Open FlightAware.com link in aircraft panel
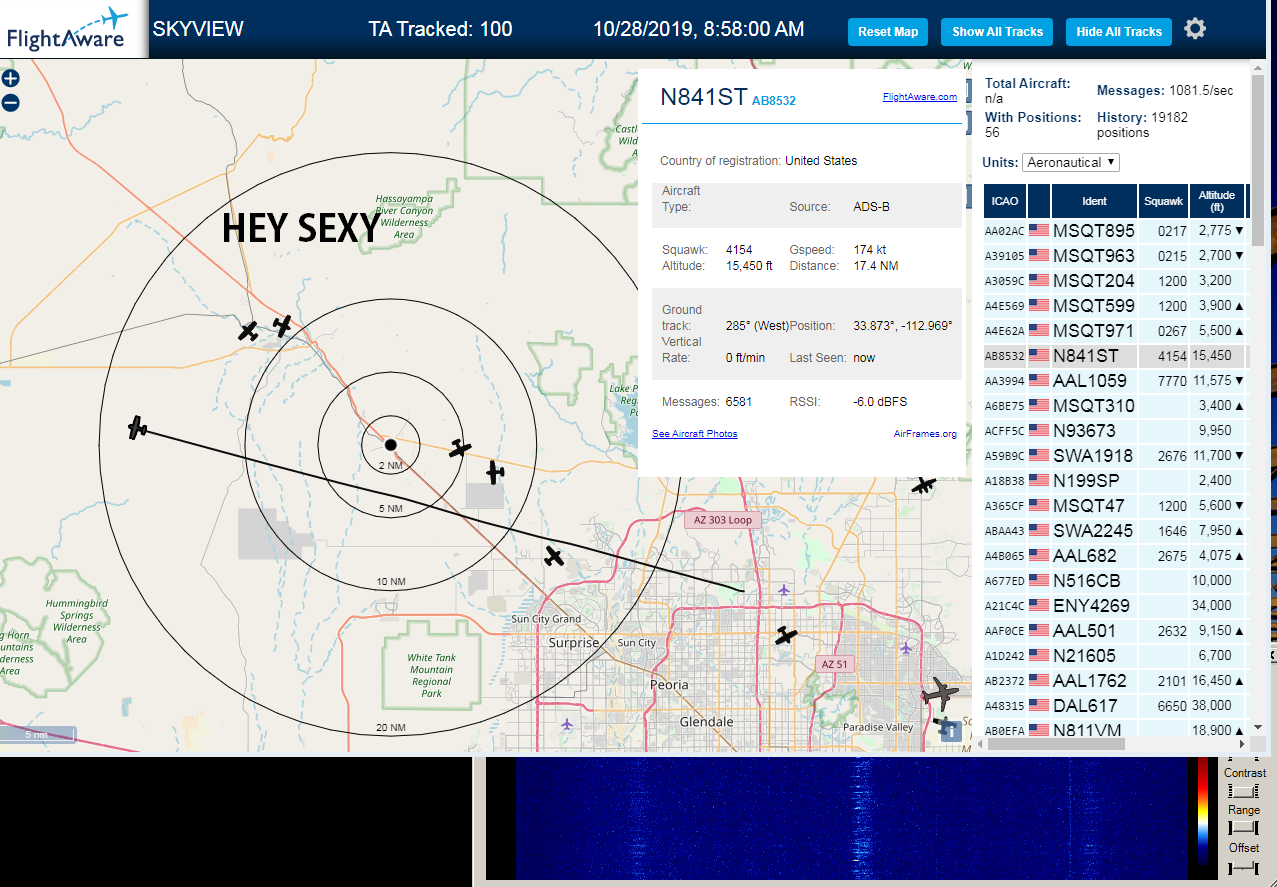1277x887 pixels. pyautogui.click(x=919, y=97)
